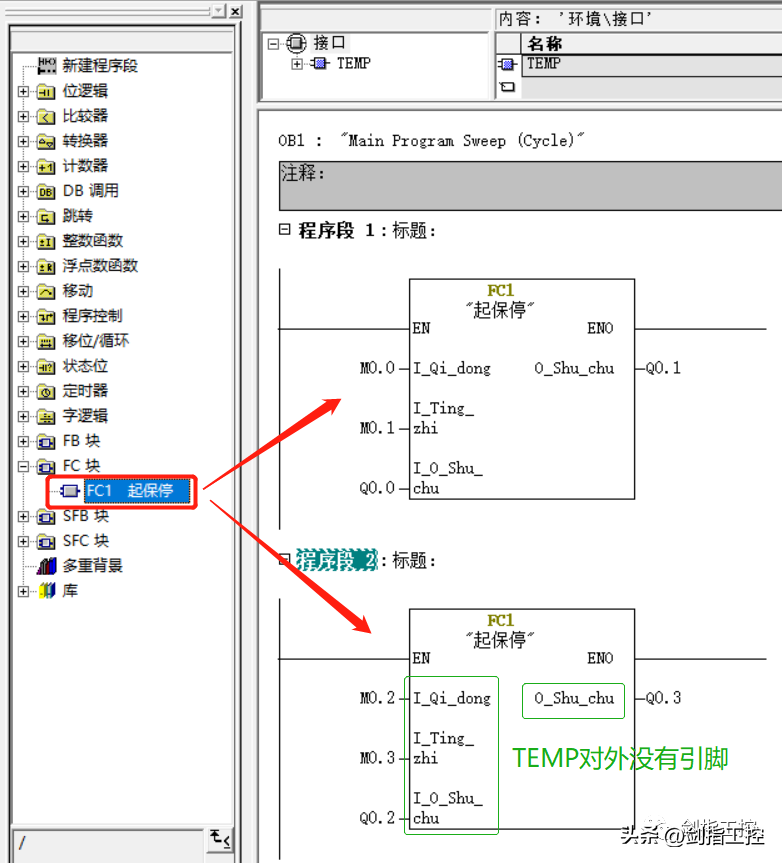Collapse the FC 块 tree node
The image size is (782, 863).
[24, 466]
